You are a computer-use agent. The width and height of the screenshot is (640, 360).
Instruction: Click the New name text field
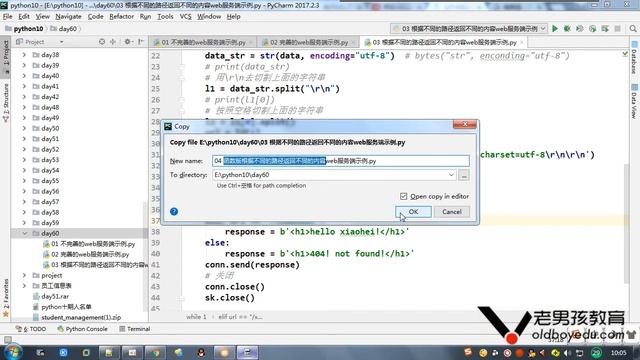point(340,161)
